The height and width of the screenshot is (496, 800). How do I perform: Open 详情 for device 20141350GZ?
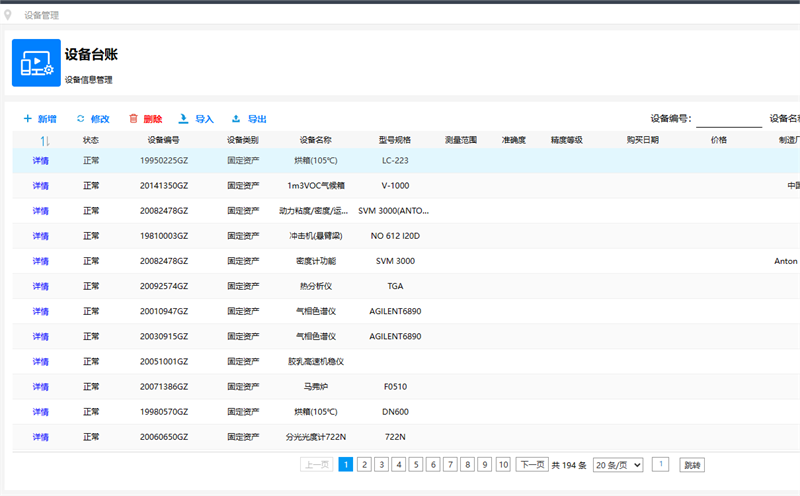click(40, 185)
